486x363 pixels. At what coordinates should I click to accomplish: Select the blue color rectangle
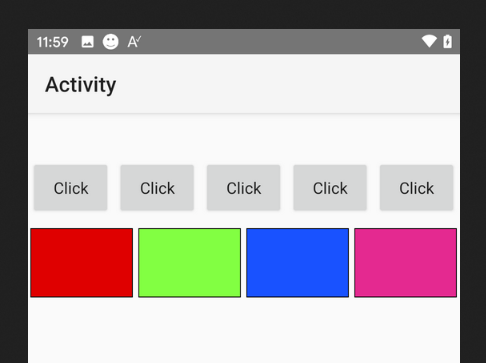pyautogui.click(x=298, y=263)
